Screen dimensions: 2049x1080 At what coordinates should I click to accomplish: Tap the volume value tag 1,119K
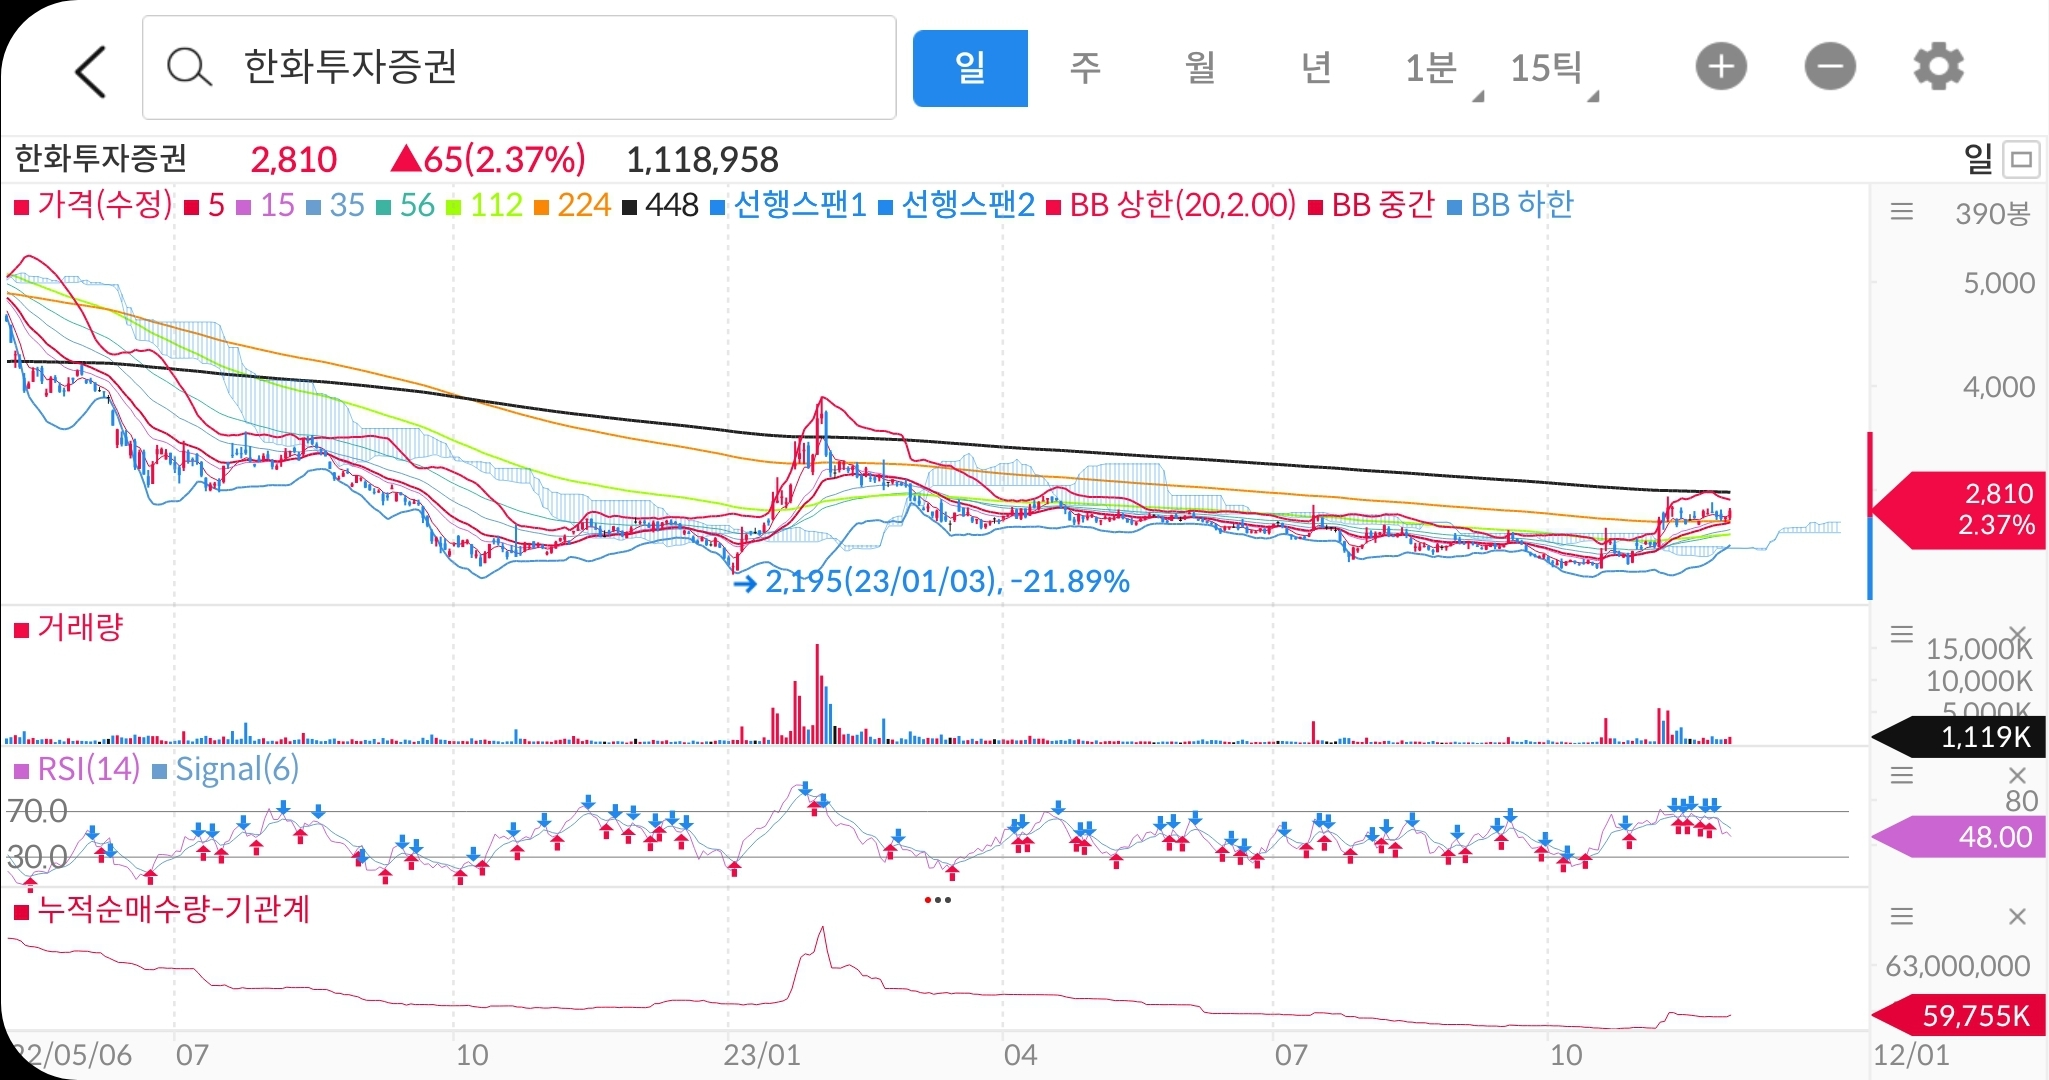click(1960, 737)
